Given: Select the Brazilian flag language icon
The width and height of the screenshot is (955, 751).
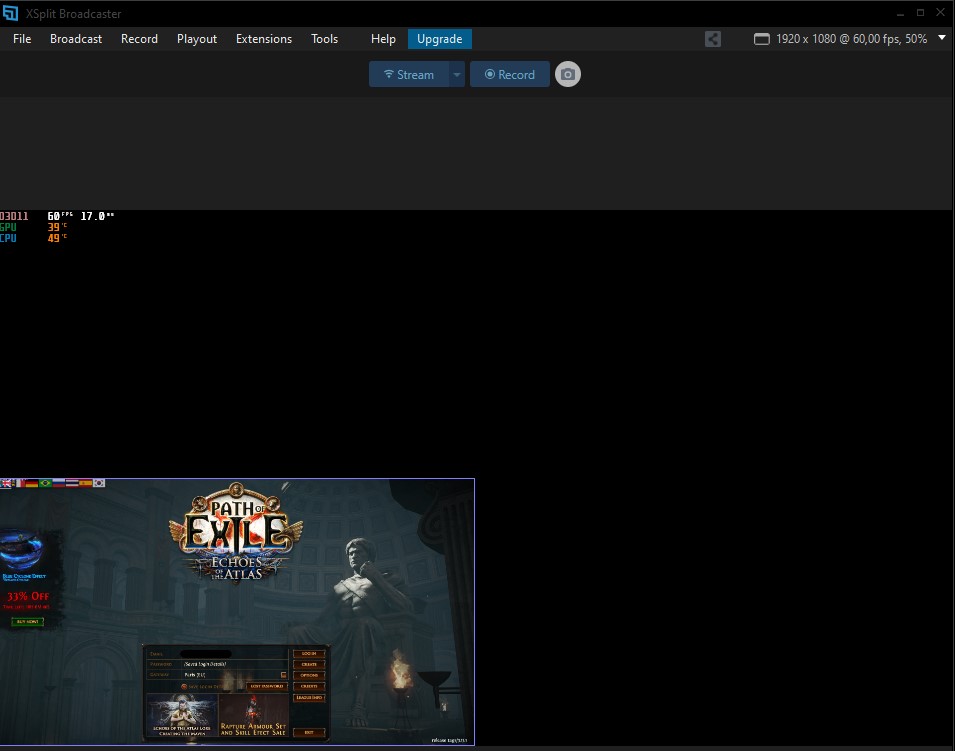Looking at the screenshot, I should click(46, 483).
